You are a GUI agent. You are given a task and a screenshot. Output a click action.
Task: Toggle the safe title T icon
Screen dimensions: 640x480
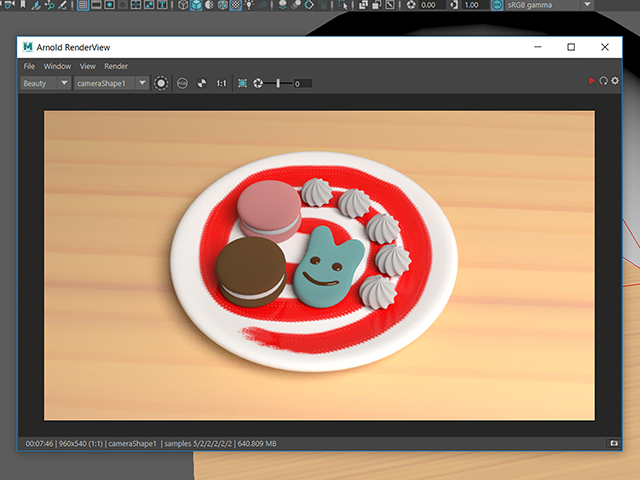(162, 5)
